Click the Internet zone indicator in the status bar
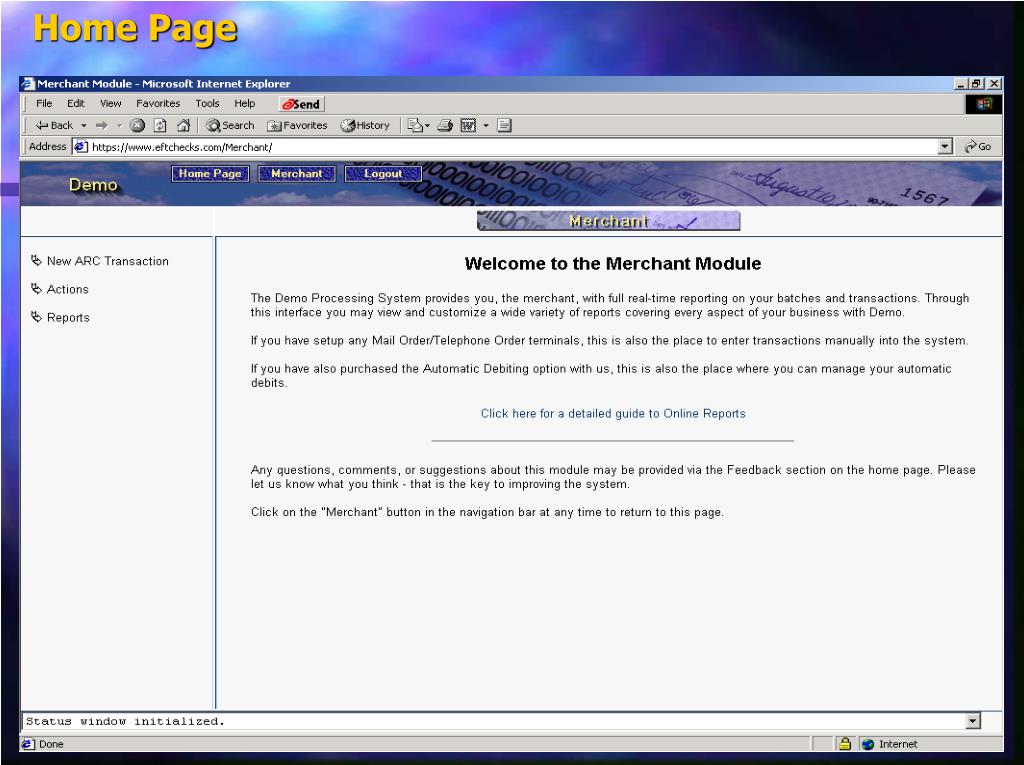 click(890, 743)
